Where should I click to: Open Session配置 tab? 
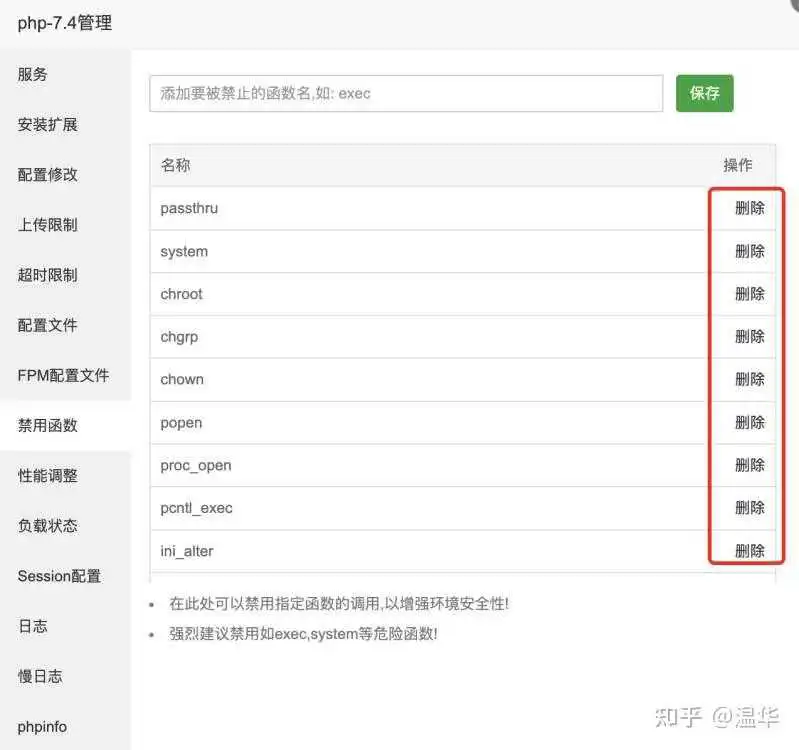point(59,576)
